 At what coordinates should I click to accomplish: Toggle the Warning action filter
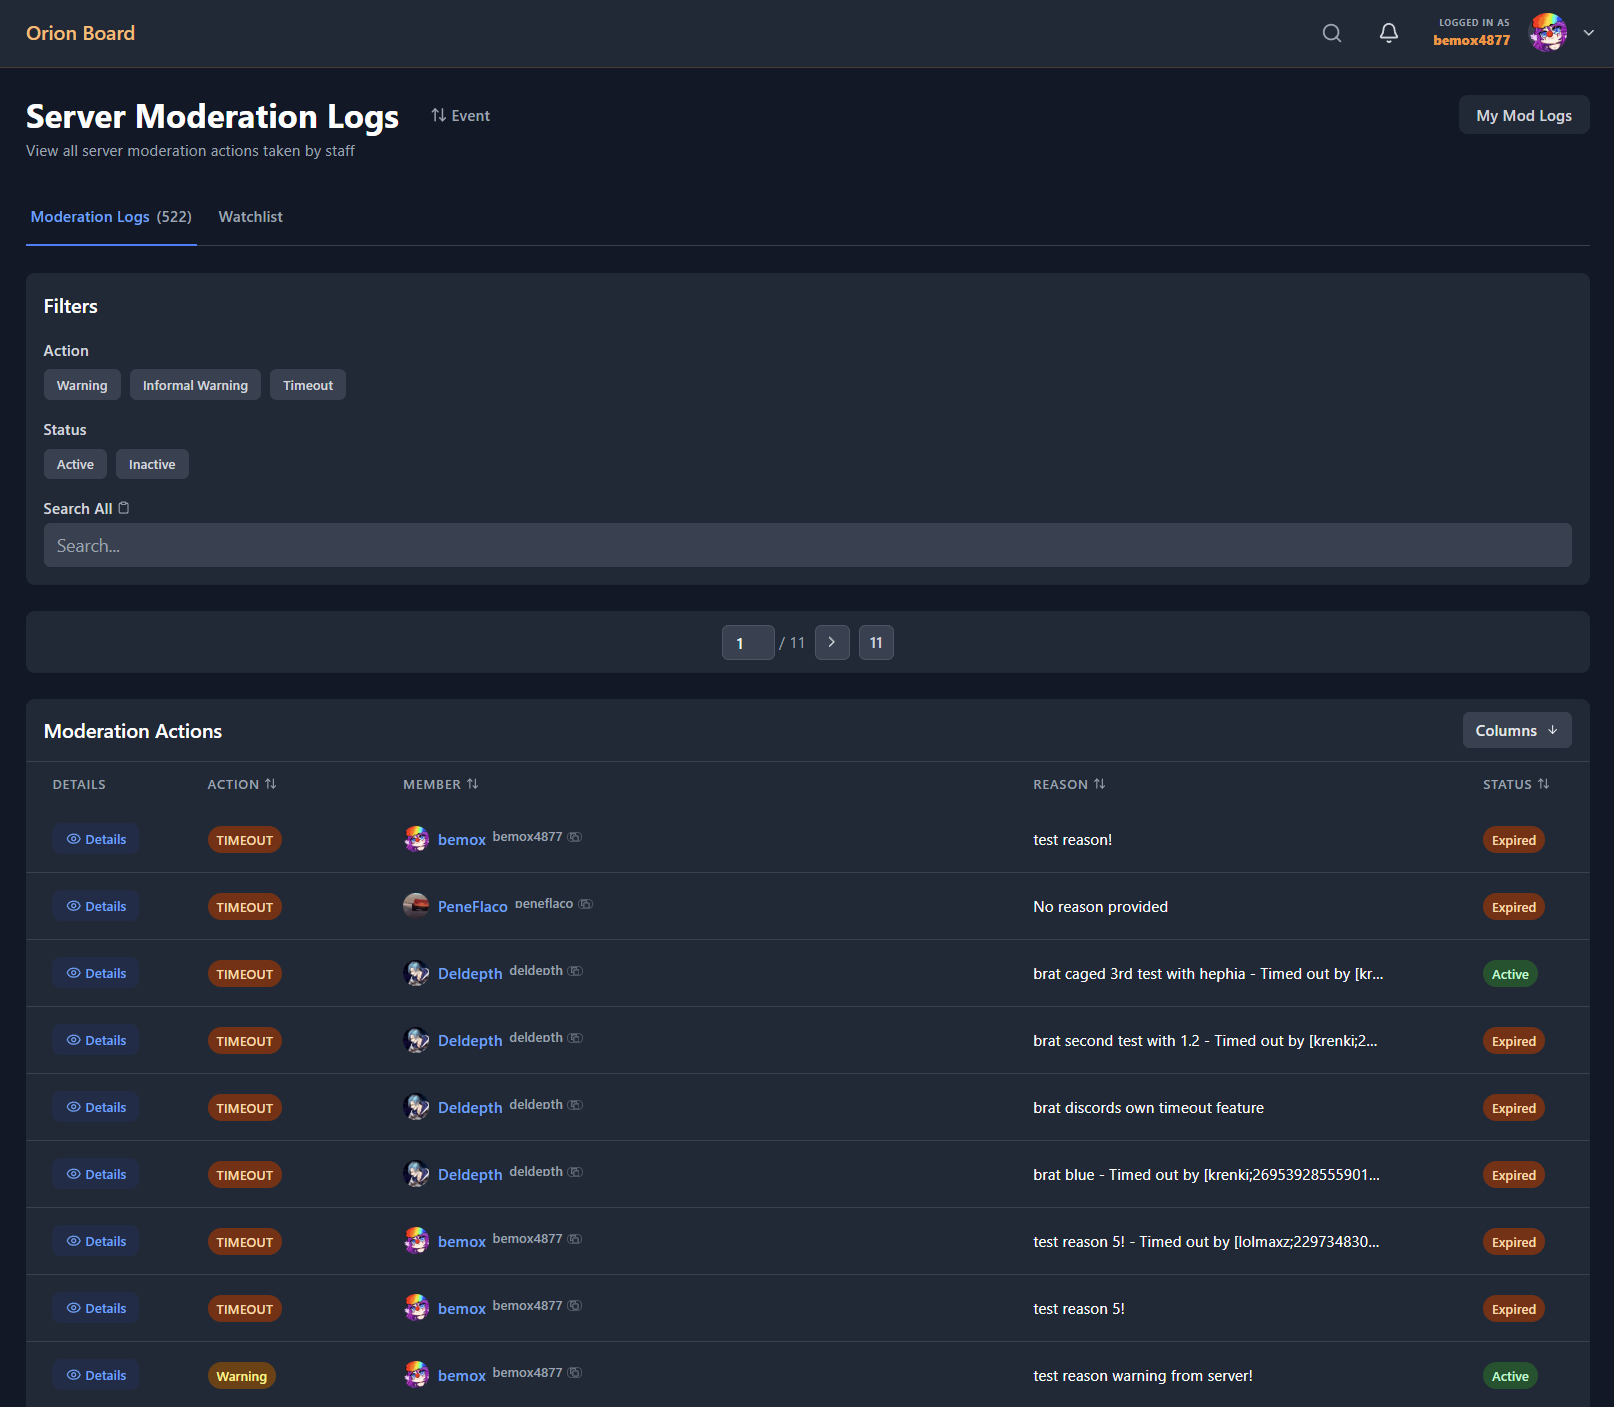tap(81, 384)
